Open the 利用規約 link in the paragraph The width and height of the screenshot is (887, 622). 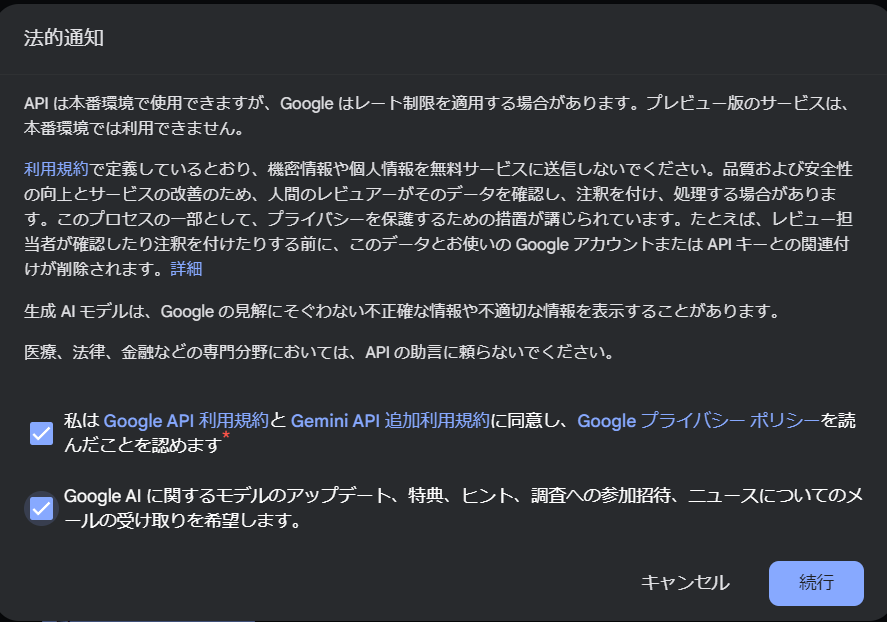[56, 169]
